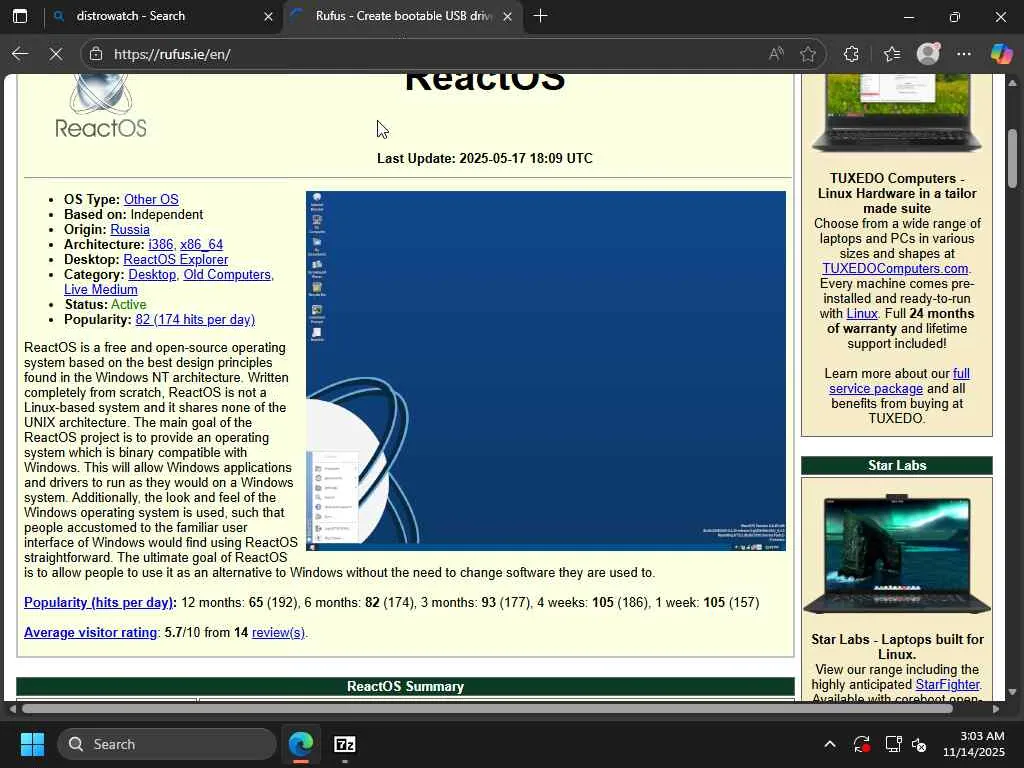Open the tab actions menu icon
This screenshot has width=1024, height=768.
pyautogui.click(x=20, y=16)
